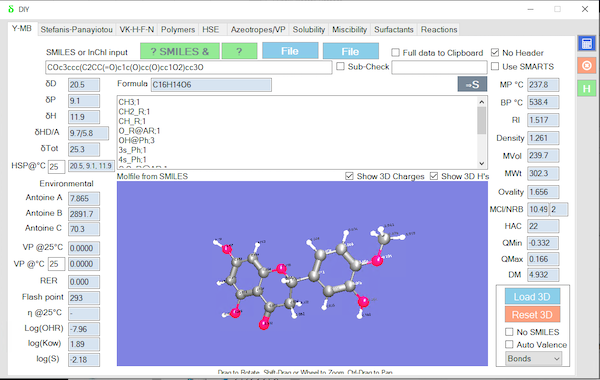Image resolution: width=600 pixels, height=380 pixels.
Task: Open the Azeotropes/VP tab
Action: [258, 29]
